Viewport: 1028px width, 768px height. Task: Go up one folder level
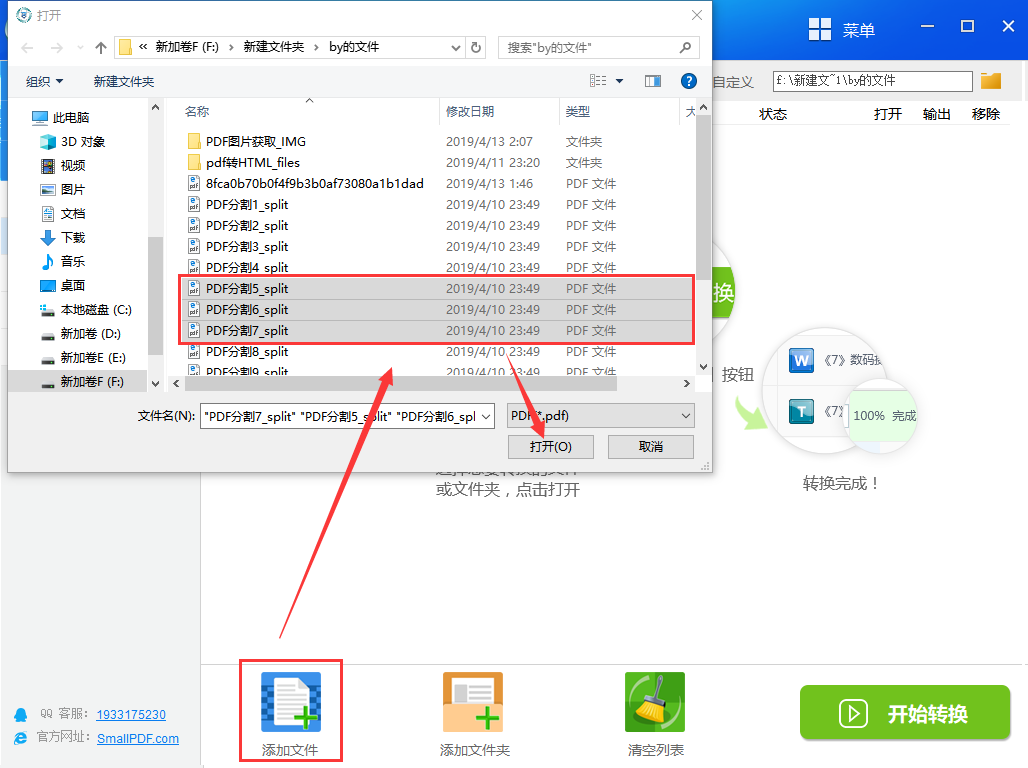click(100, 48)
